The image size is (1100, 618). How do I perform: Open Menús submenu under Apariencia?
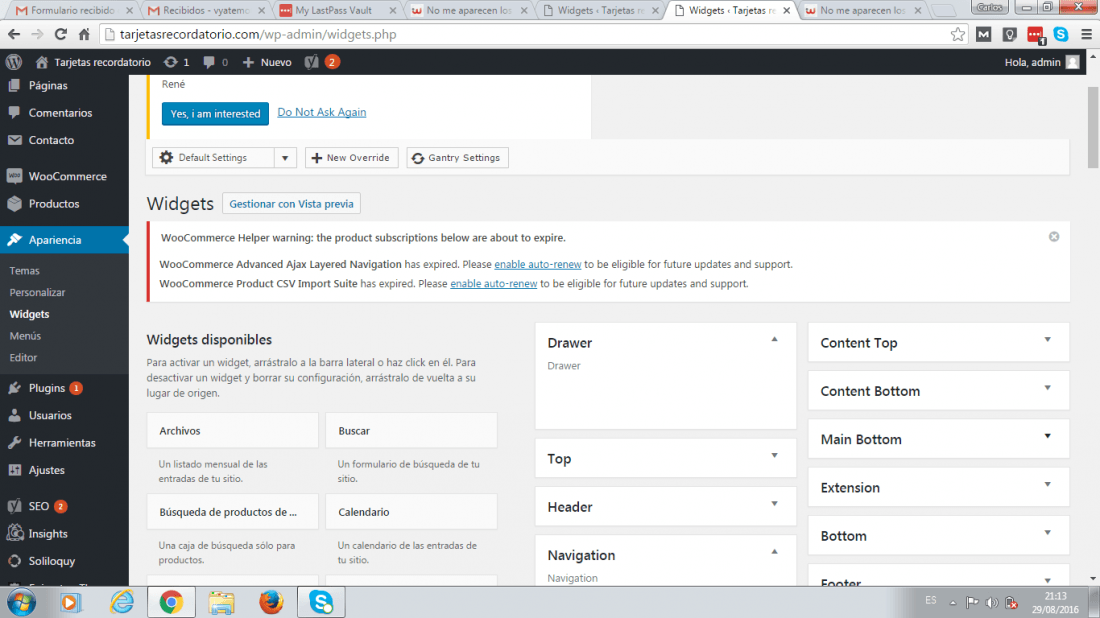point(25,336)
